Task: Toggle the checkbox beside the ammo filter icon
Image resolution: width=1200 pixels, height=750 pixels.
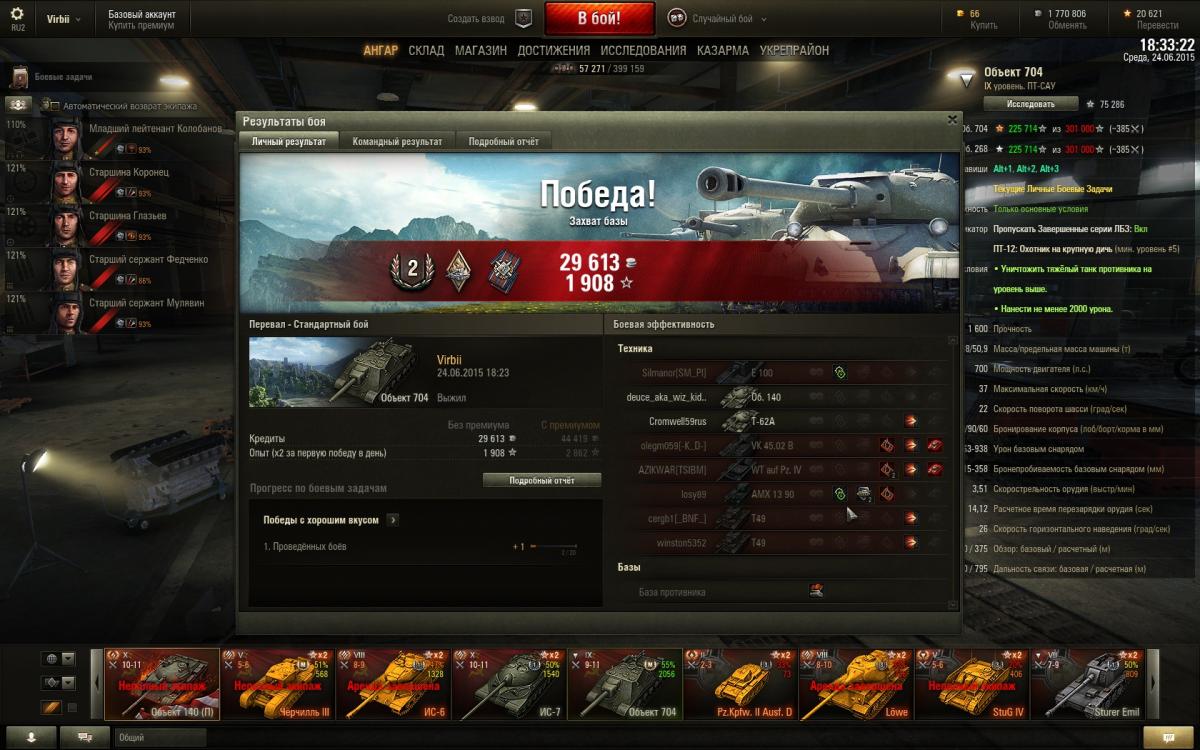Action: point(71,708)
